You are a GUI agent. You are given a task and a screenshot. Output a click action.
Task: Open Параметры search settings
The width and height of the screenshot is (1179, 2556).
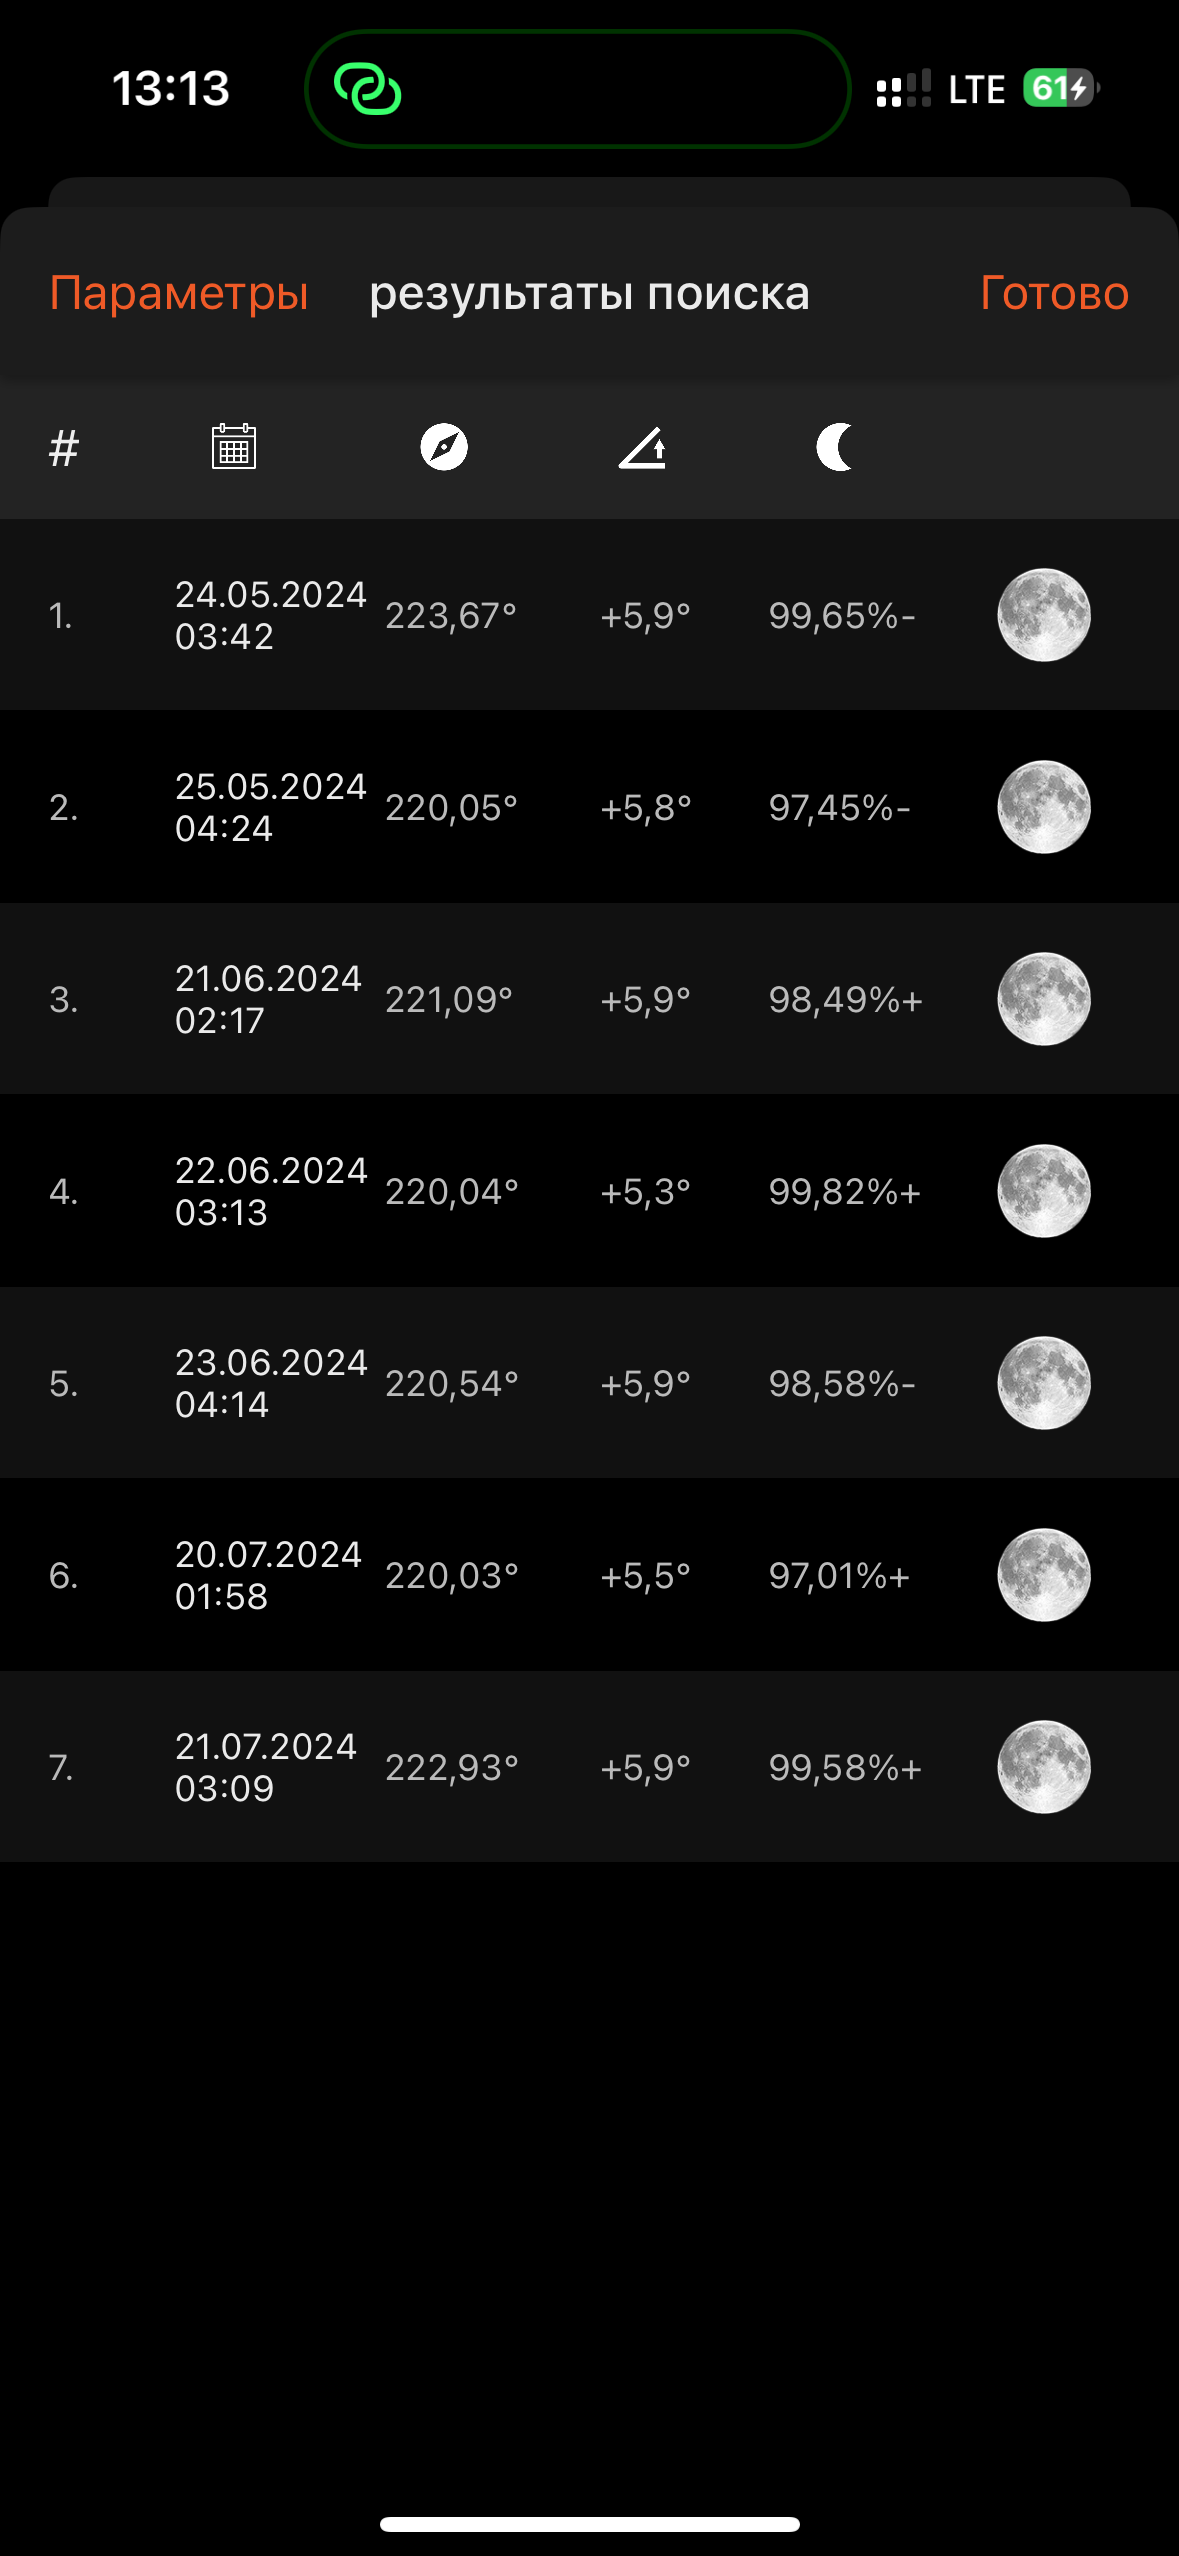point(179,293)
